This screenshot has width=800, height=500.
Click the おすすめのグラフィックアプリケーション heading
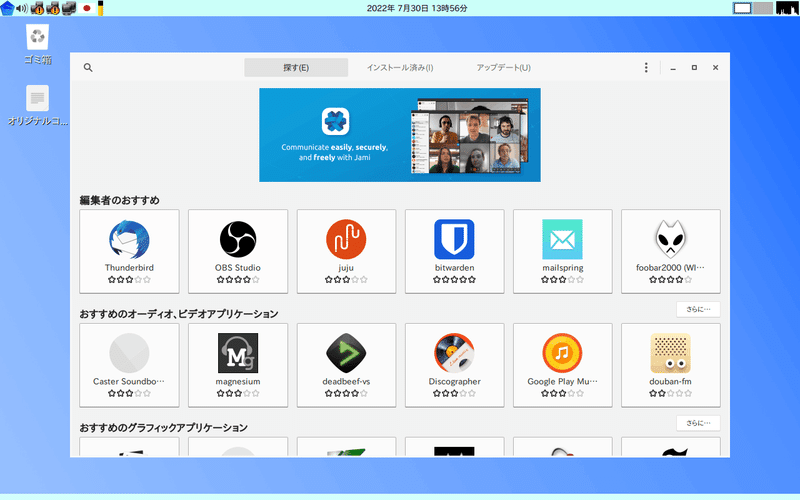[163, 428]
